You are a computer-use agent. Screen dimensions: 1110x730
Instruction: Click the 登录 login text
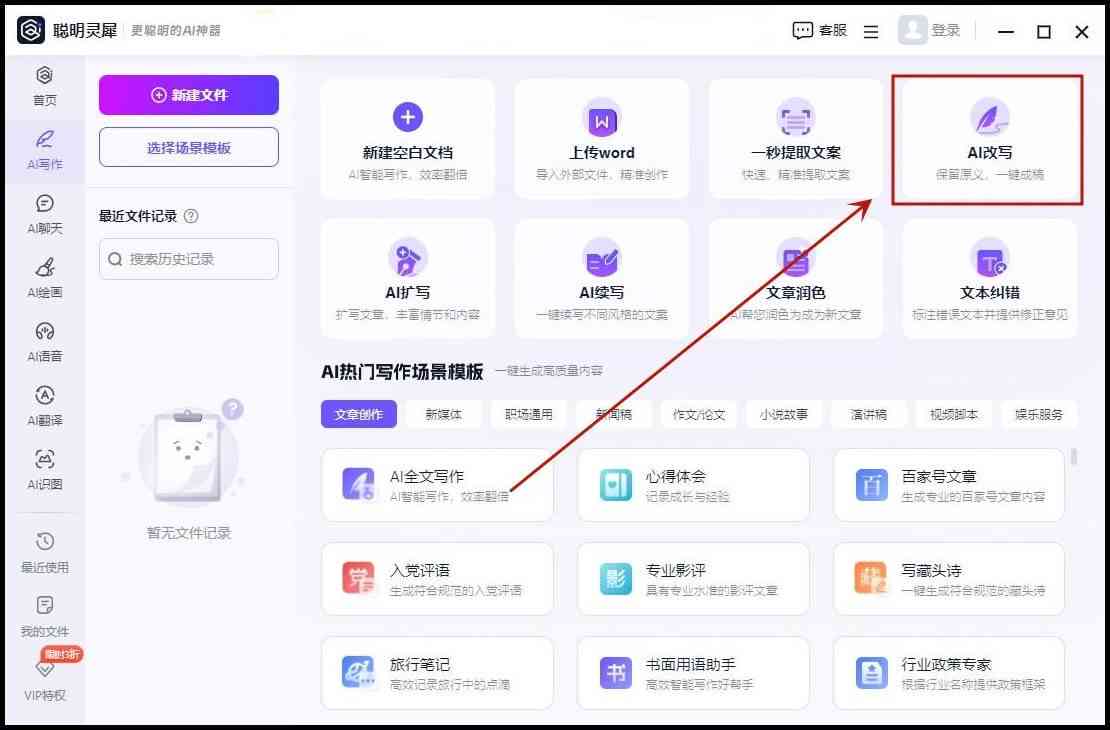[x=945, y=30]
